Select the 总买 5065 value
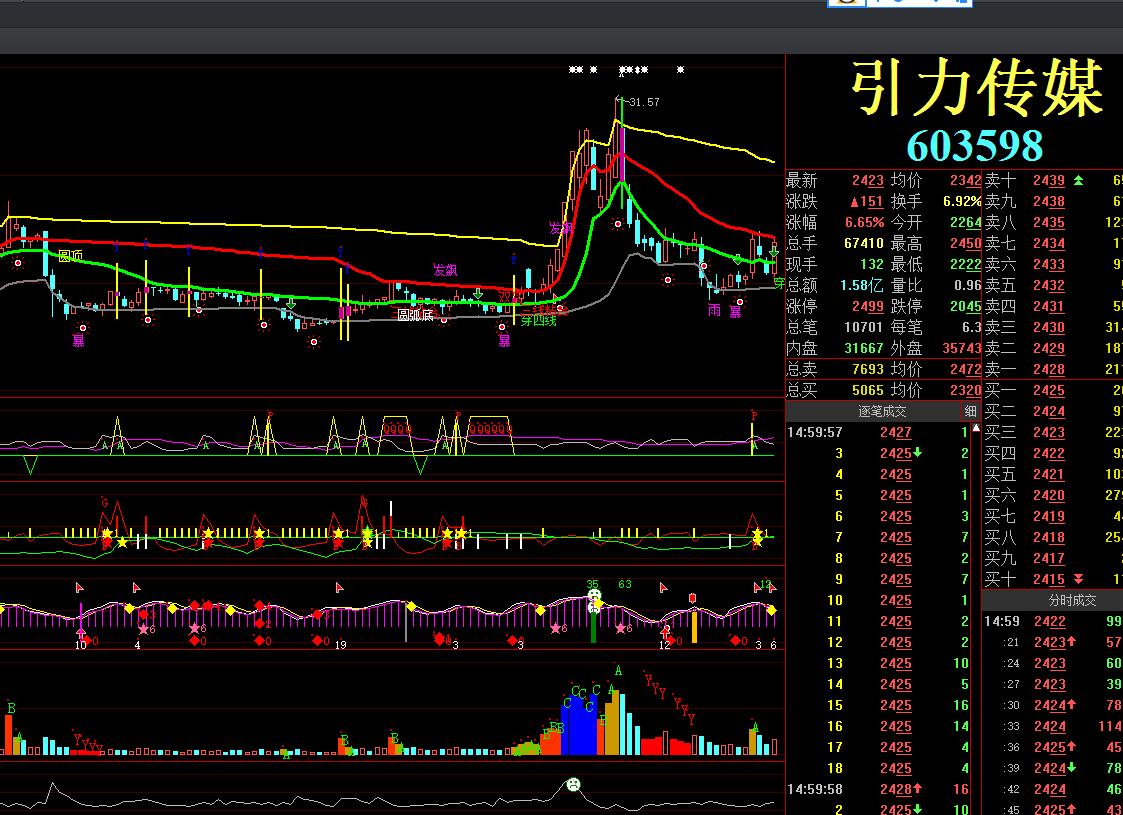The height and width of the screenshot is (815, 1123). pyautogui.click(x=867, y=390)
